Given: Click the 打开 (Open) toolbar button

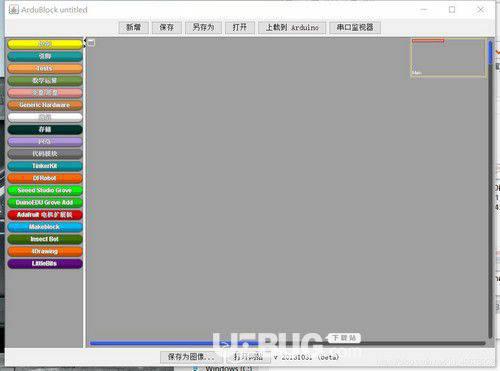Looking at the screenshot, I should coord(240,28).
